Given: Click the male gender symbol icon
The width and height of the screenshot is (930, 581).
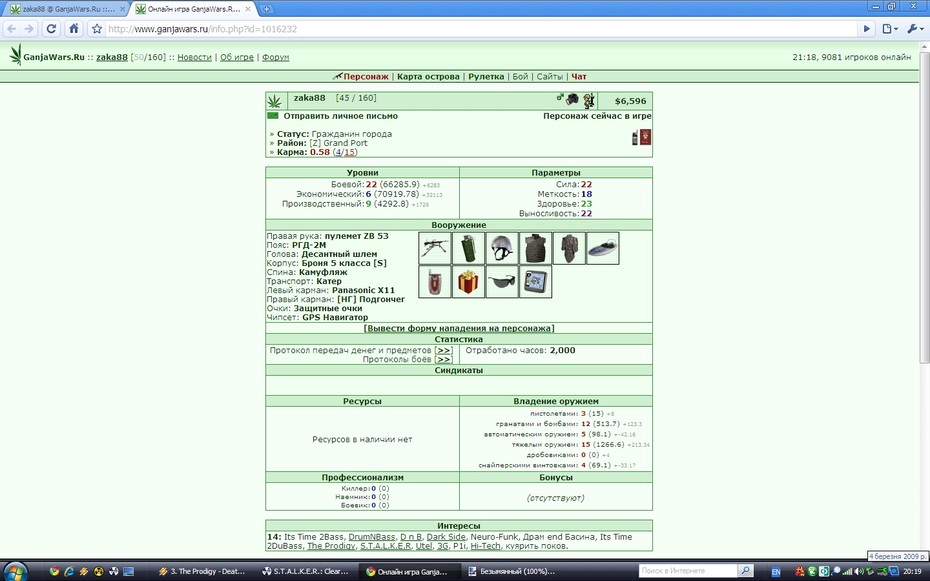Looking at the screenshot, I should click(x=559, y=97).
